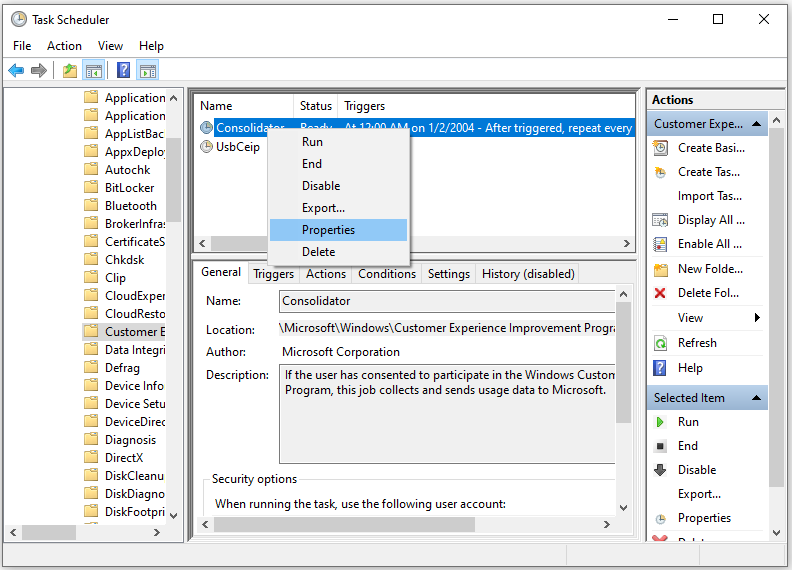The width and height of the screenshot is (792, 570).
Task: Open the View menu in menu bar
Action: [x=110, y=46]
